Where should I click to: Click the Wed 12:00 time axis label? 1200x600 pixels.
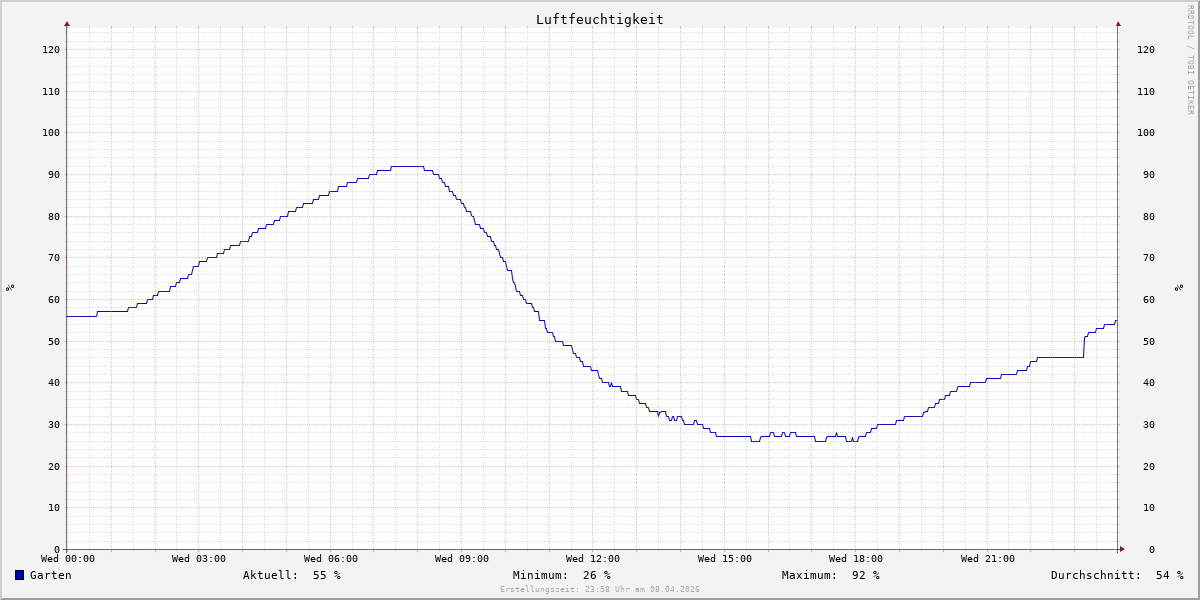(593, 559)
